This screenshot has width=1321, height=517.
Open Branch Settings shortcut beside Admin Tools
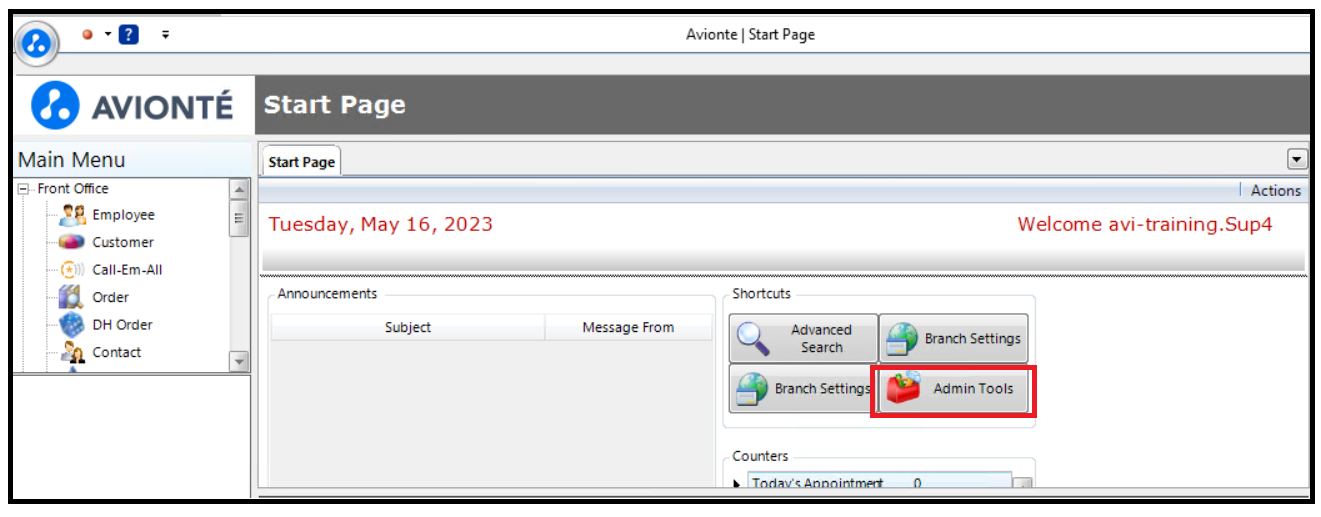point(802,389)
